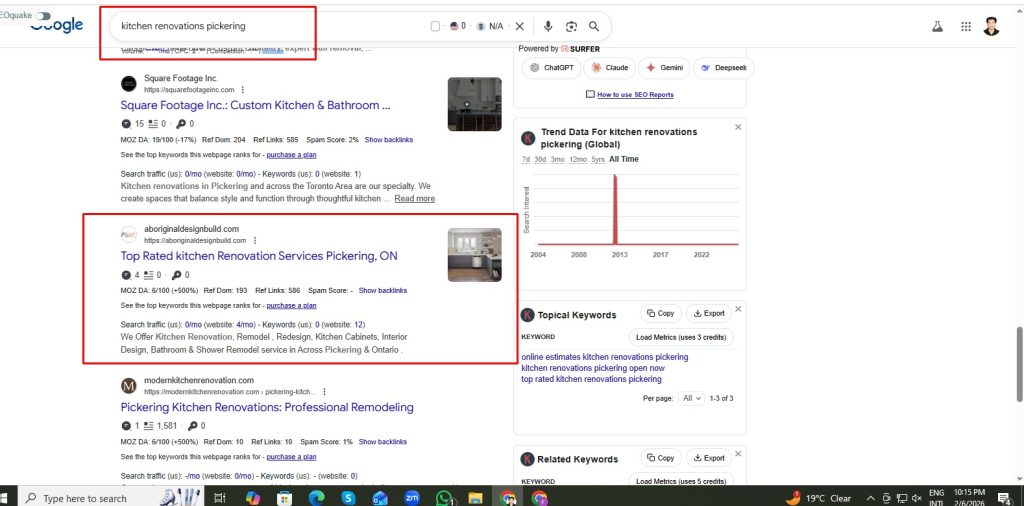Click 'online estimates kitchen renovations pickering' keyword
This screenshot has height=506, width=1024.
(605, 357)
